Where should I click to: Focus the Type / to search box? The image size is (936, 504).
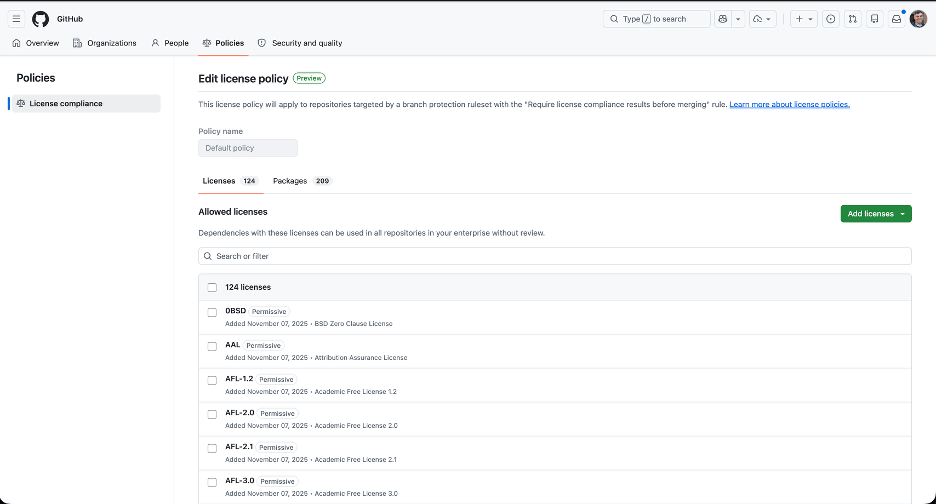(x=657, y=19)
